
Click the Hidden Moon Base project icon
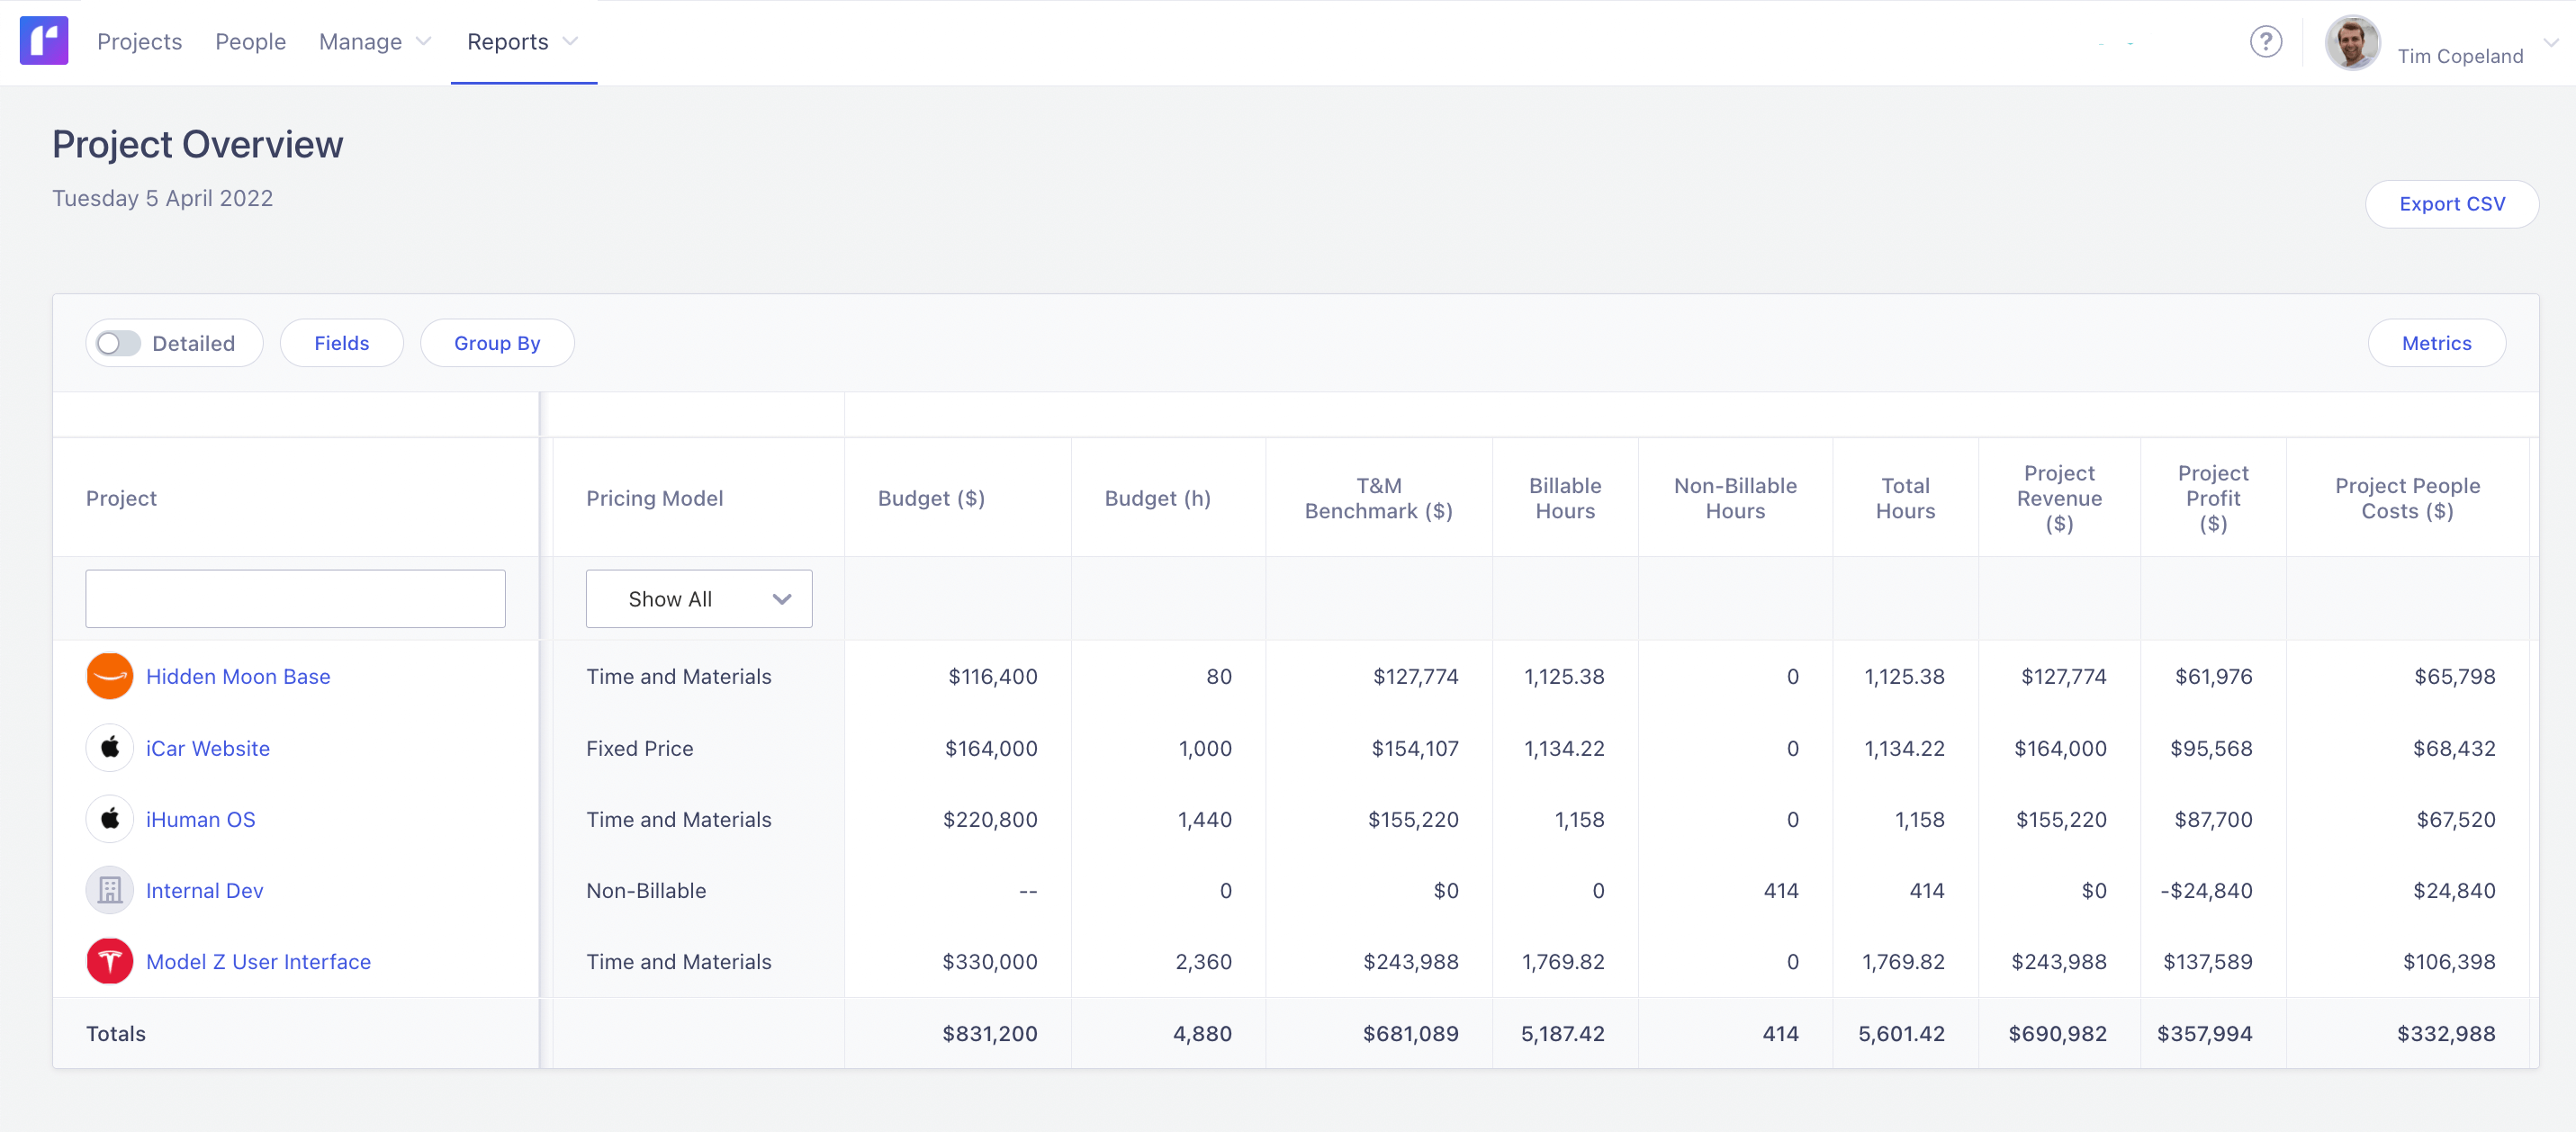(x=110, y=676)
